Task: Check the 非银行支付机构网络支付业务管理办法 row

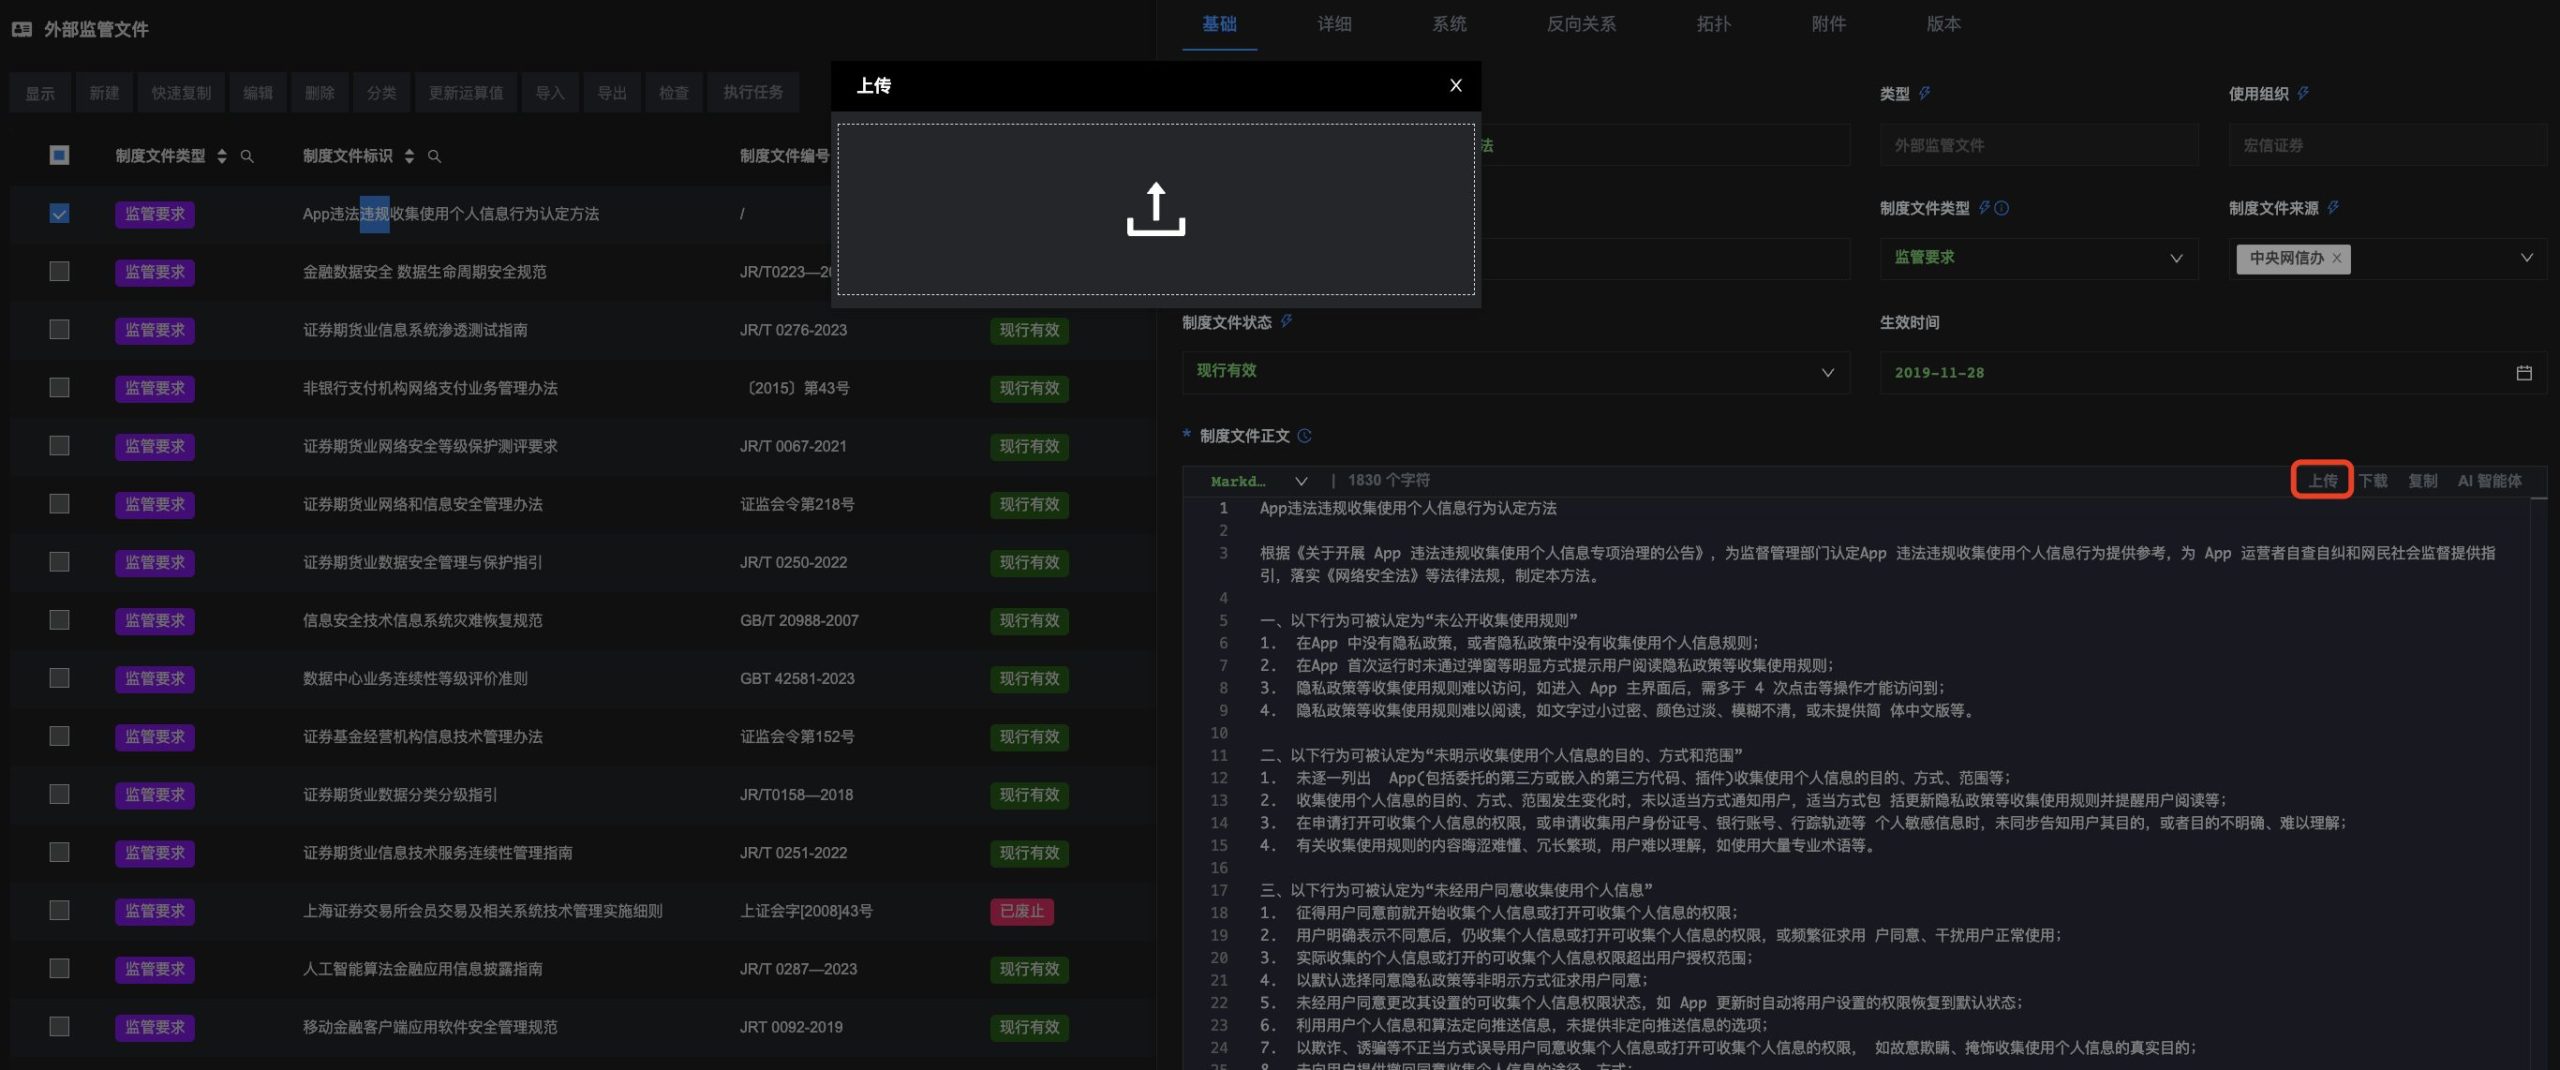Action: click(59, 387)
